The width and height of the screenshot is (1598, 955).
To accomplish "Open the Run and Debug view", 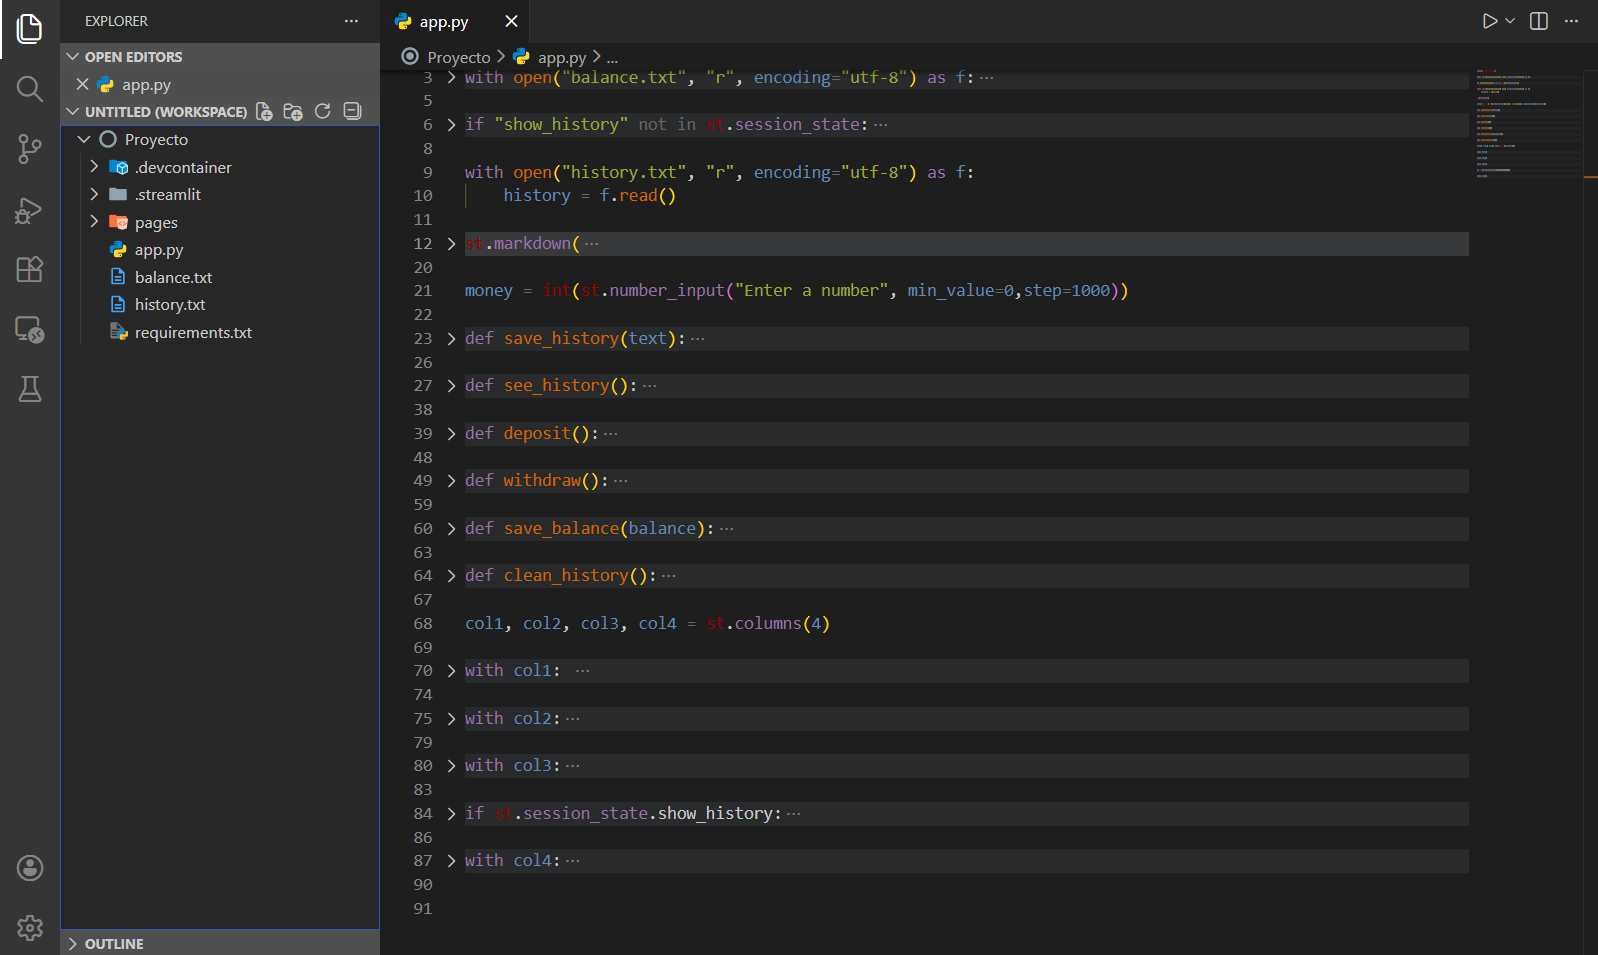I will [x=30, y=210].
